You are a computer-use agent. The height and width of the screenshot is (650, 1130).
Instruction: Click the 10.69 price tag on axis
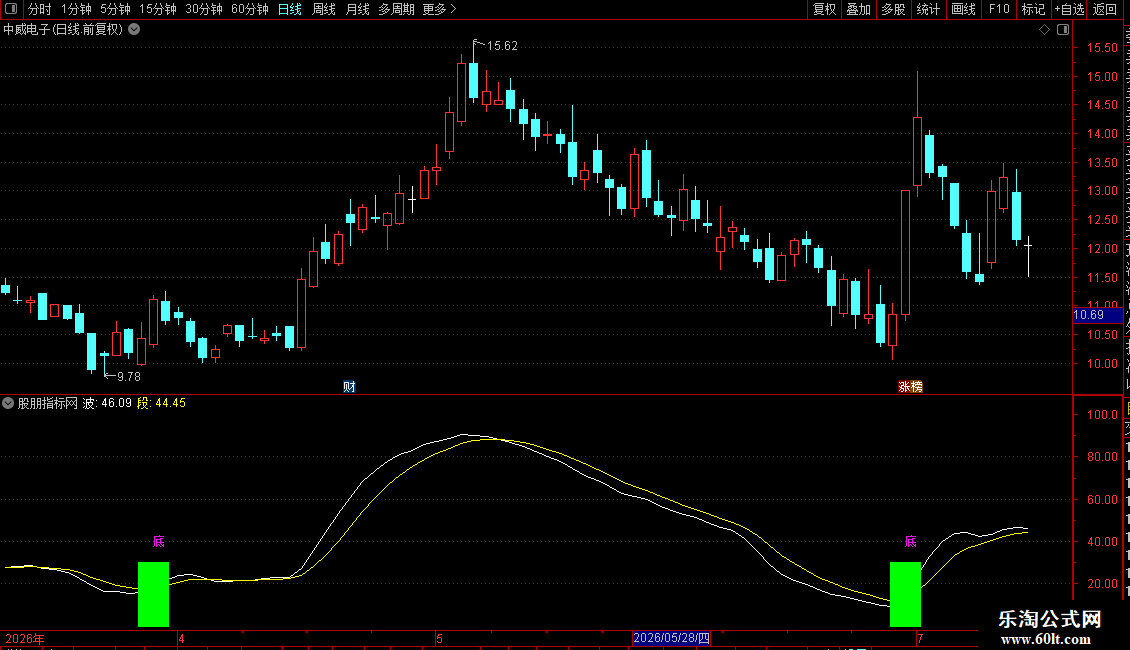point(1098,316)
